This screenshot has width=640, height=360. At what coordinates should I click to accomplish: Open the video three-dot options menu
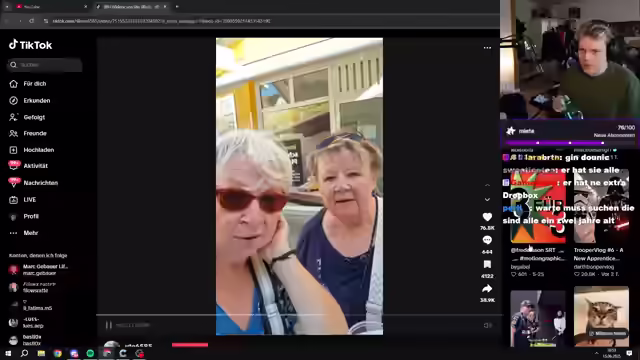tap(487, 48)
